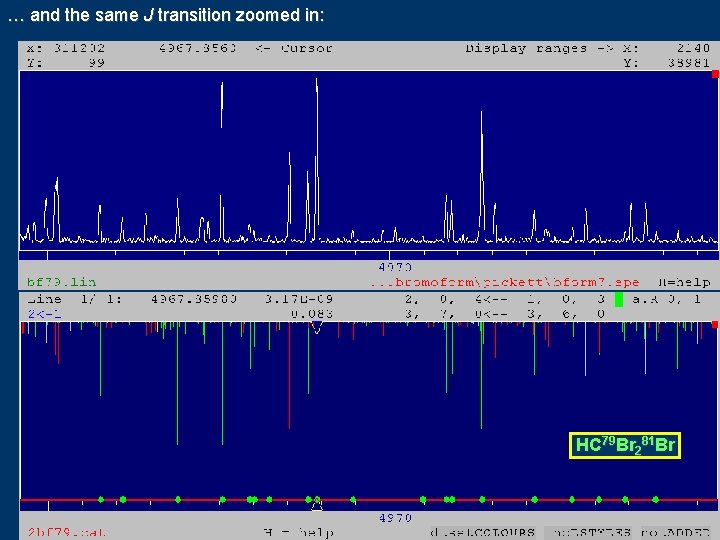The image size is (720, 540).
Task: Select the 0.083 value in line info
Action: tap(312, 314)
